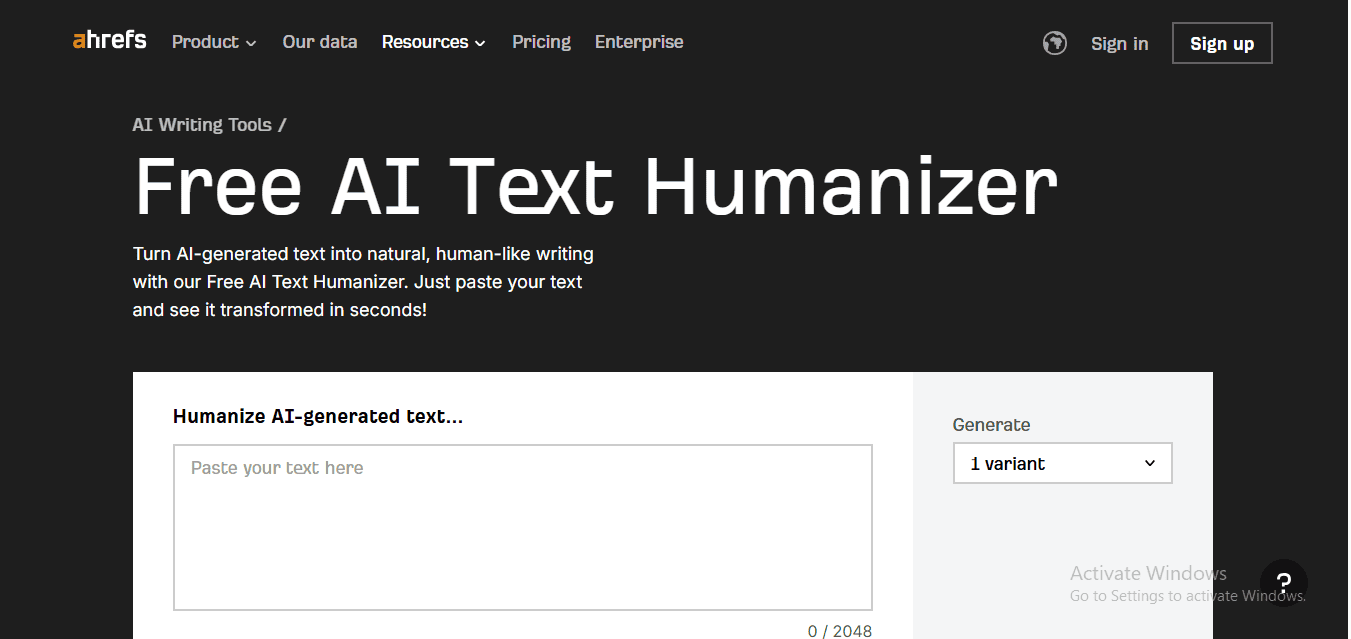Open the Pricing page
The height and width of the screenshot is (639, 1351).
click(541, 42)
